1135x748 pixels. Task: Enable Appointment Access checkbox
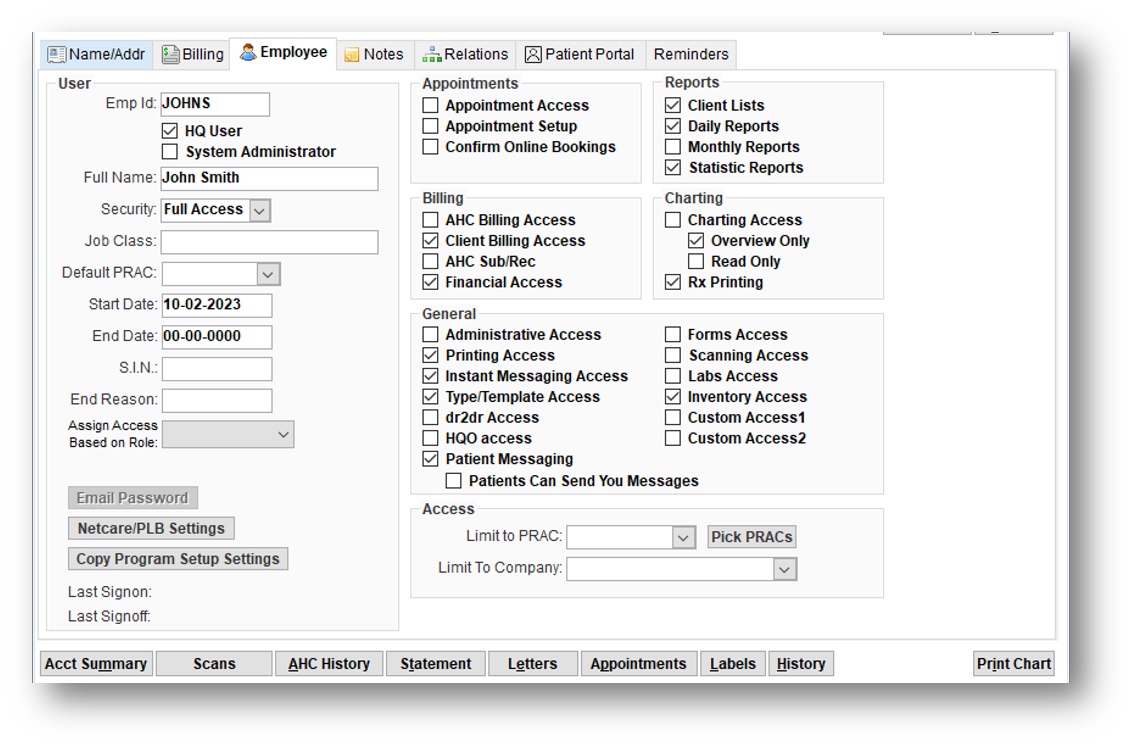pyautogui.click(x=431, y=105)
